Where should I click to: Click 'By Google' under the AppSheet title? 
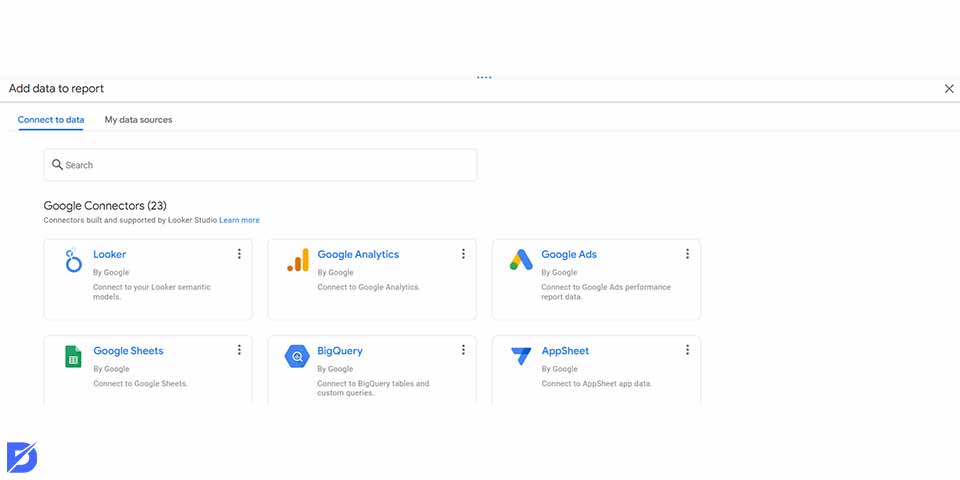point(560,369)
